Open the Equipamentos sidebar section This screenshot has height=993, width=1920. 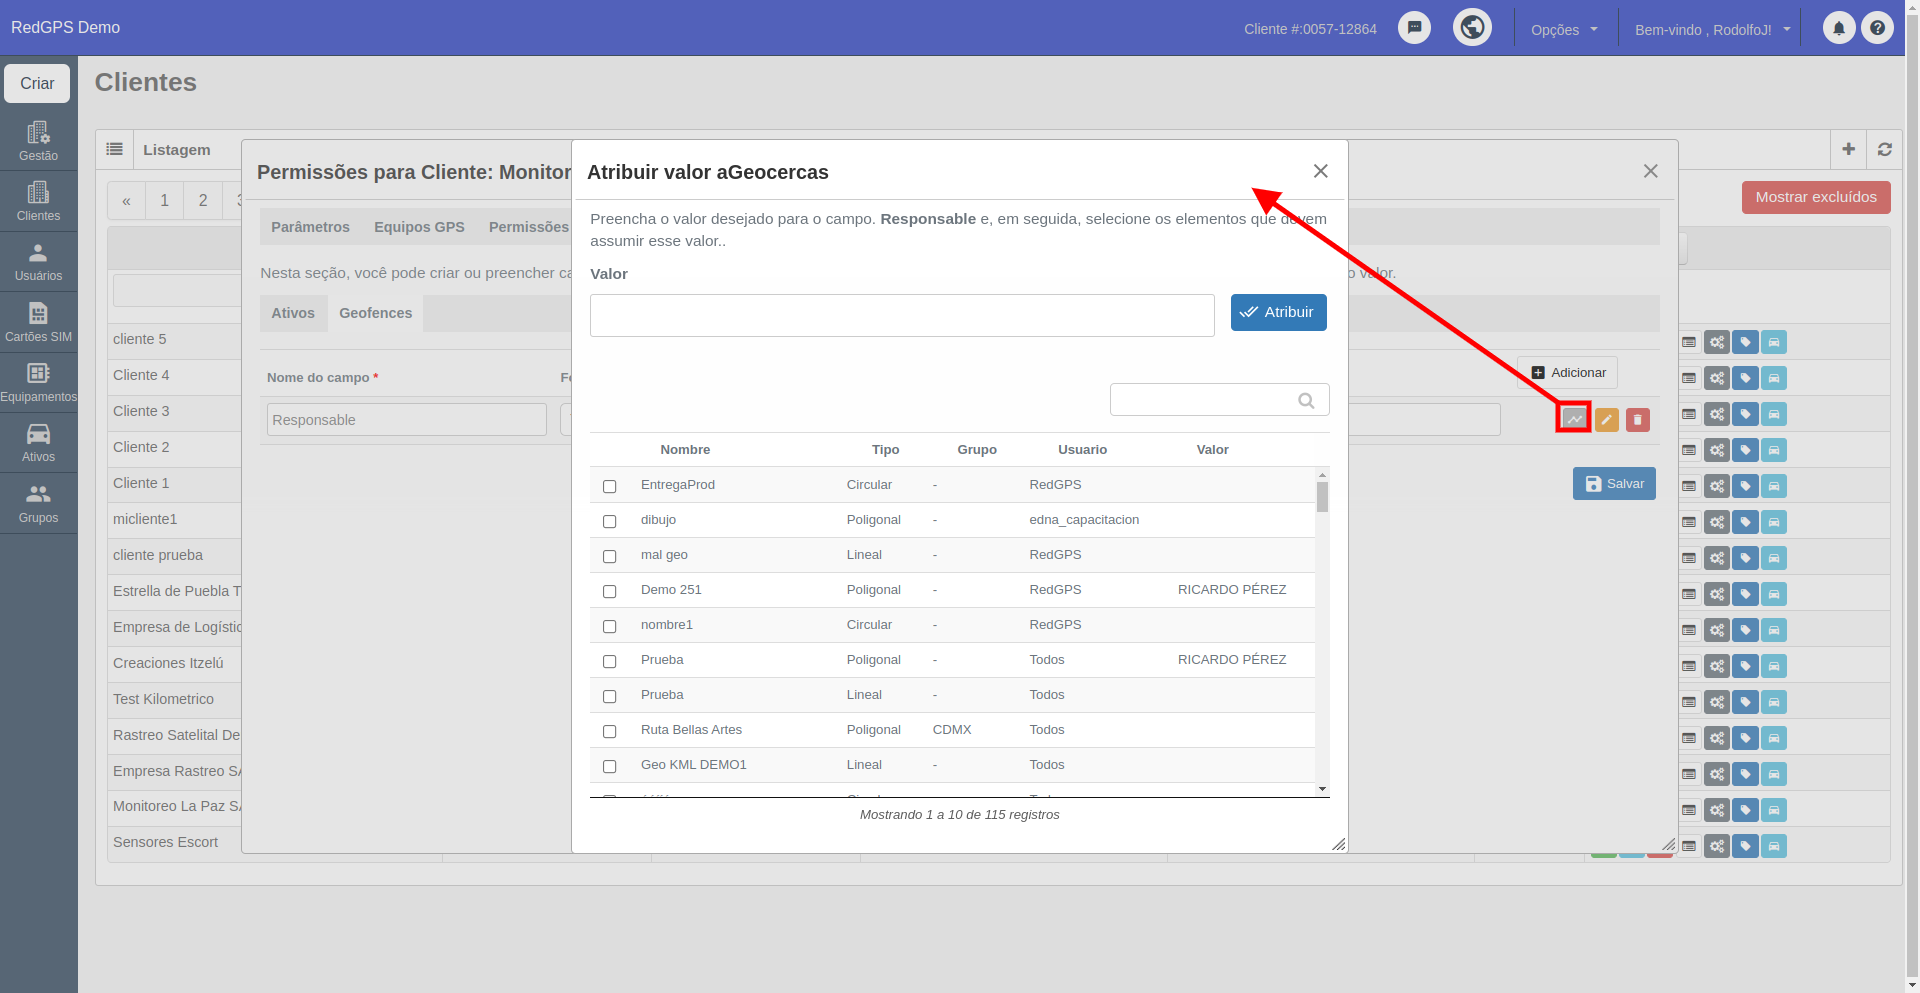[38, 382]
